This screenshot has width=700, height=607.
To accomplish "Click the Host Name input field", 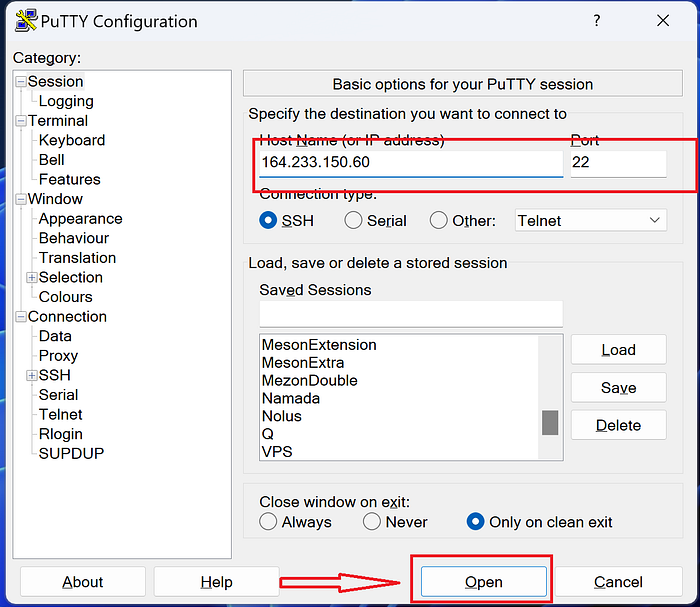I will click(x=410, y=162).
